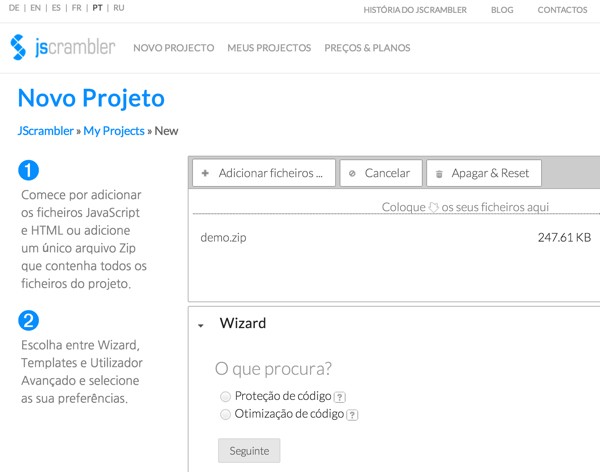Click the Novo Projeto page title
The image size is (600, 472).
coord(91,98)
